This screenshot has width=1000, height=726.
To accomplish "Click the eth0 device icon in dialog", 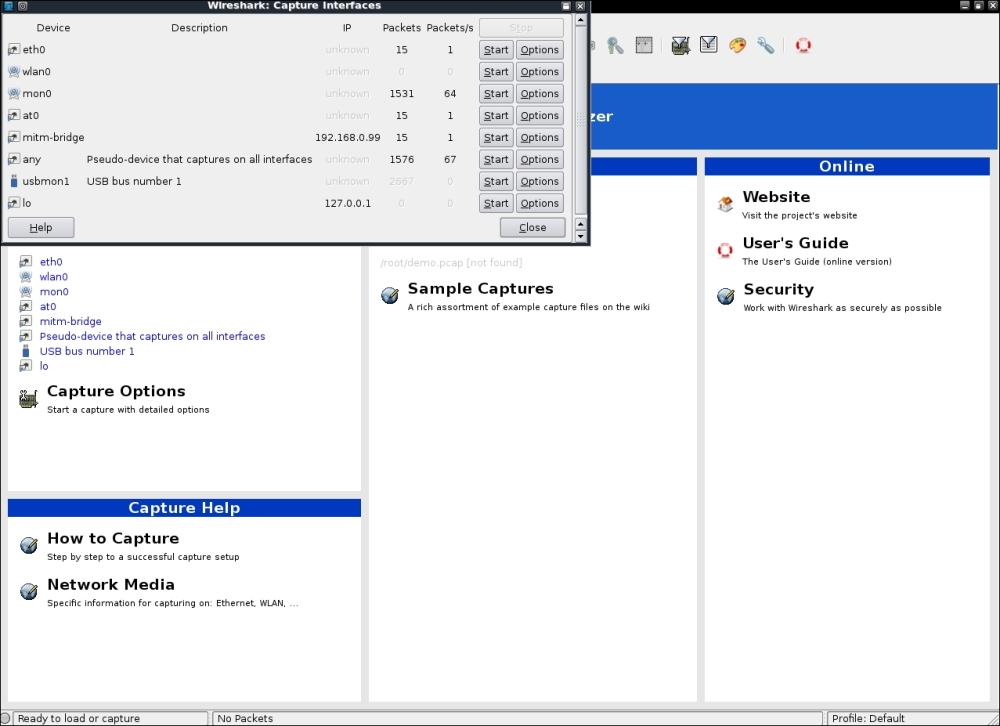I will 14,50.
